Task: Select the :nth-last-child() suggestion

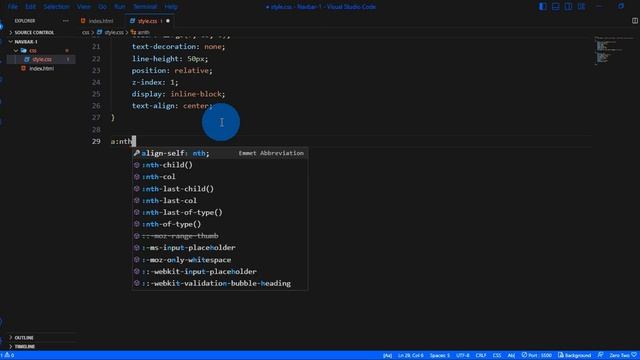Action: (220, 189)
